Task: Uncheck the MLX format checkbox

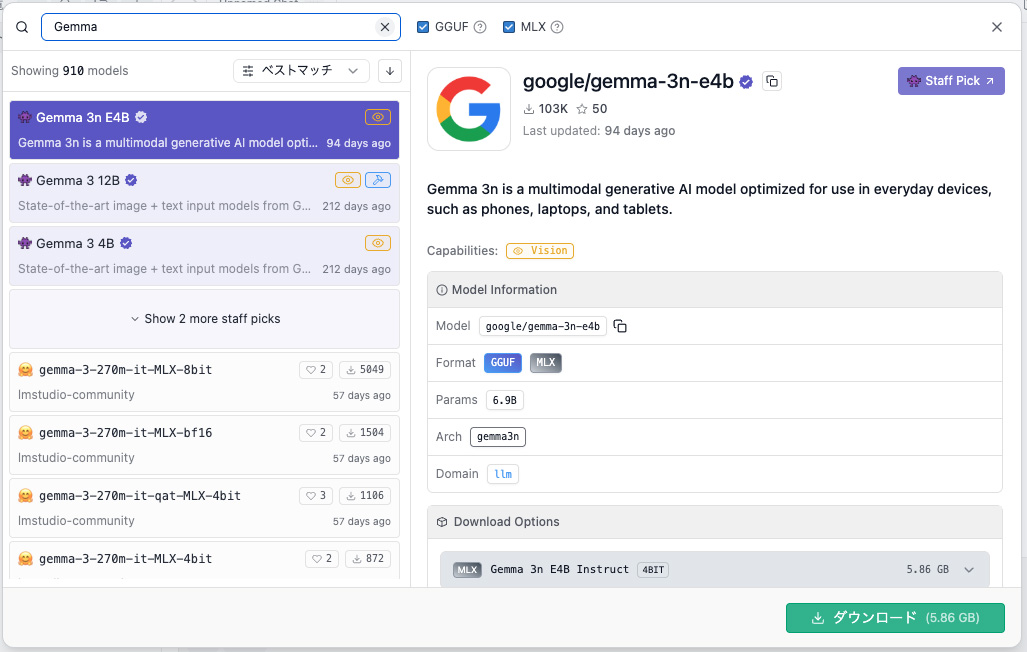Action: tap(509, 27)
